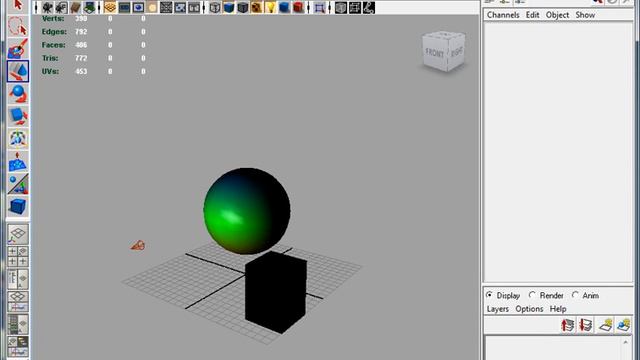Select the Universal Manipulator tool
640x360 pixels.
click(x=18, y=138)
